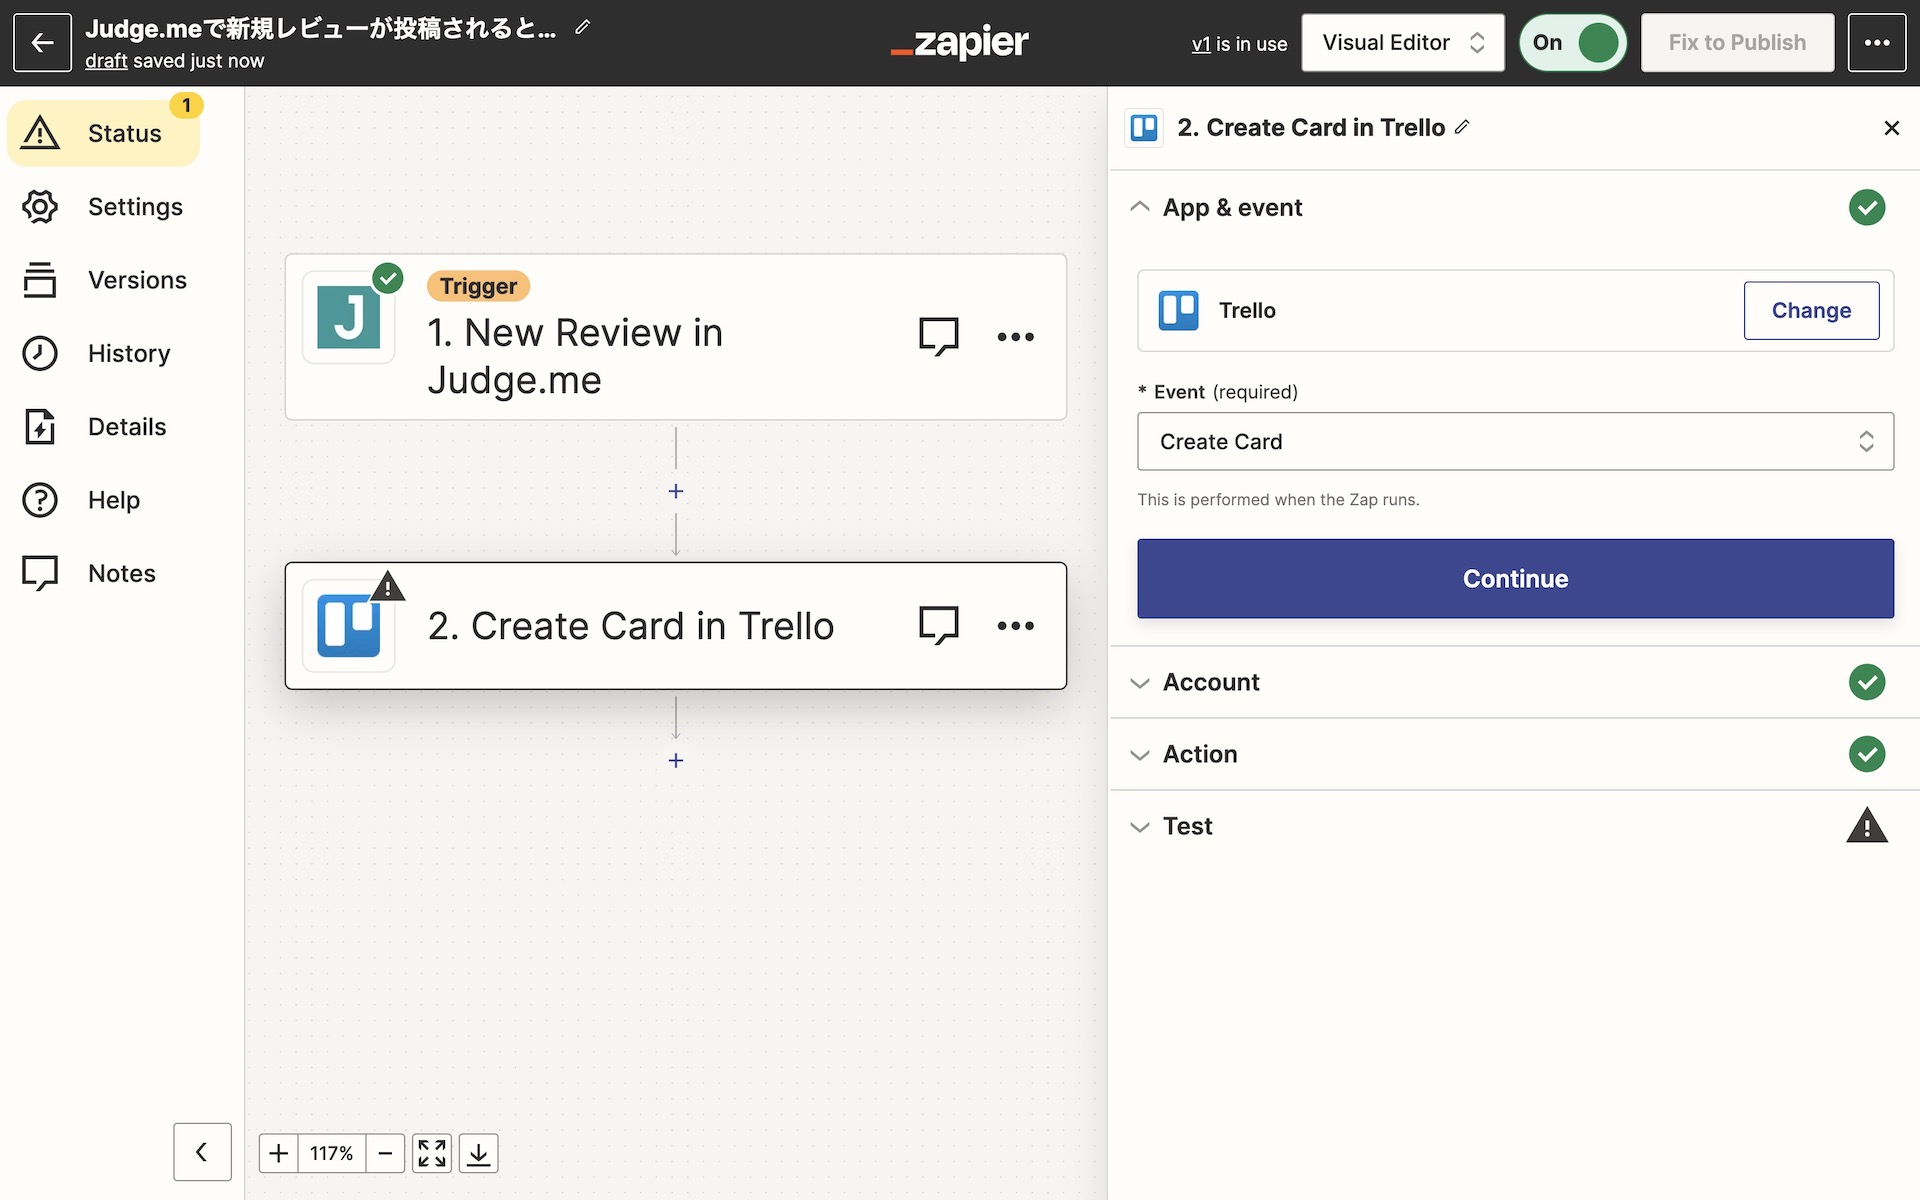The width and height of the screenshot is (1920, 1200).
Task: Click the History clock icon
Action: tap(40, 353)
